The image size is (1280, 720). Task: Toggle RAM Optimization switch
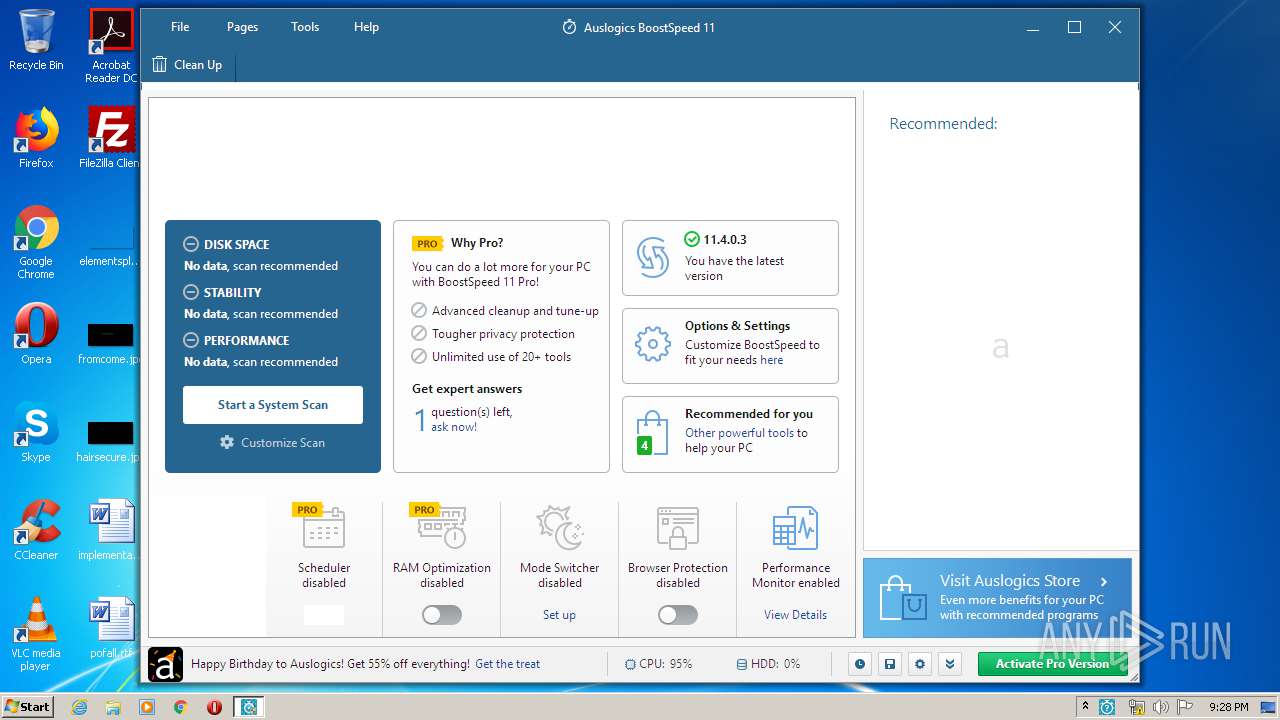point(442,615)
